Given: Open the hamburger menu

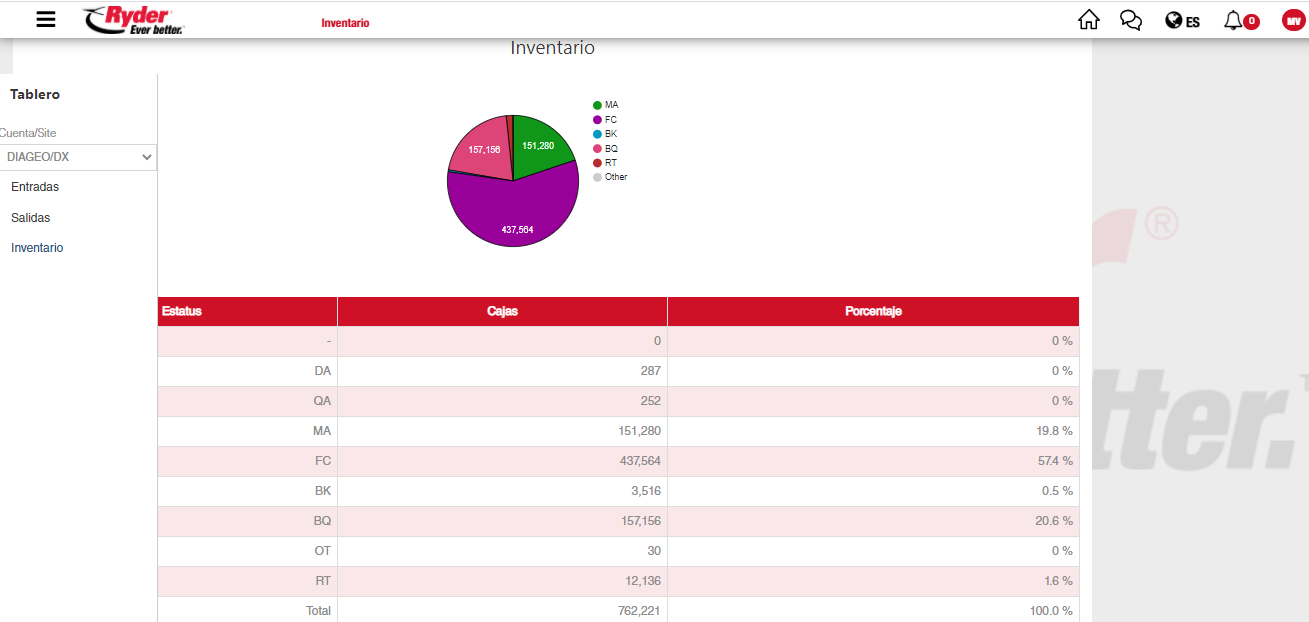Looking at the screenshot, I should [46, 20].
